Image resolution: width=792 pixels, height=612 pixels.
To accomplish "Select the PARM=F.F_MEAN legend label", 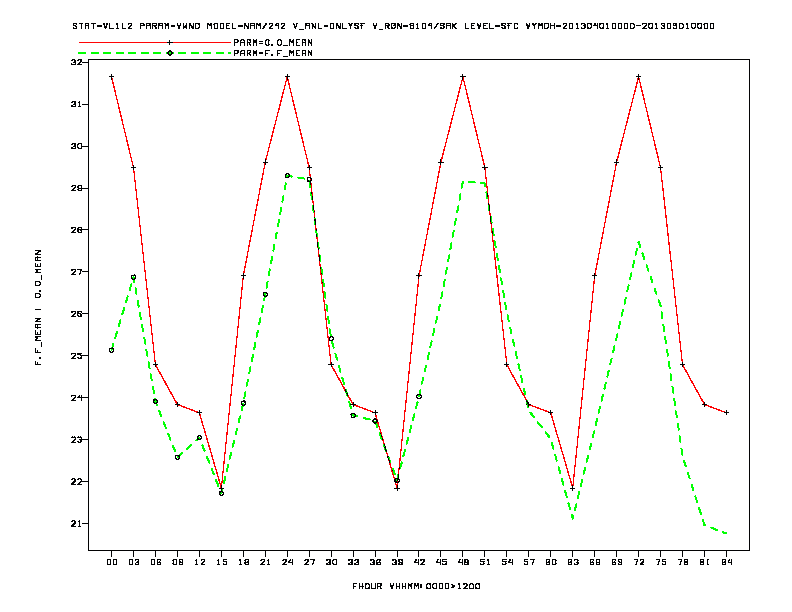I will 273,53.
